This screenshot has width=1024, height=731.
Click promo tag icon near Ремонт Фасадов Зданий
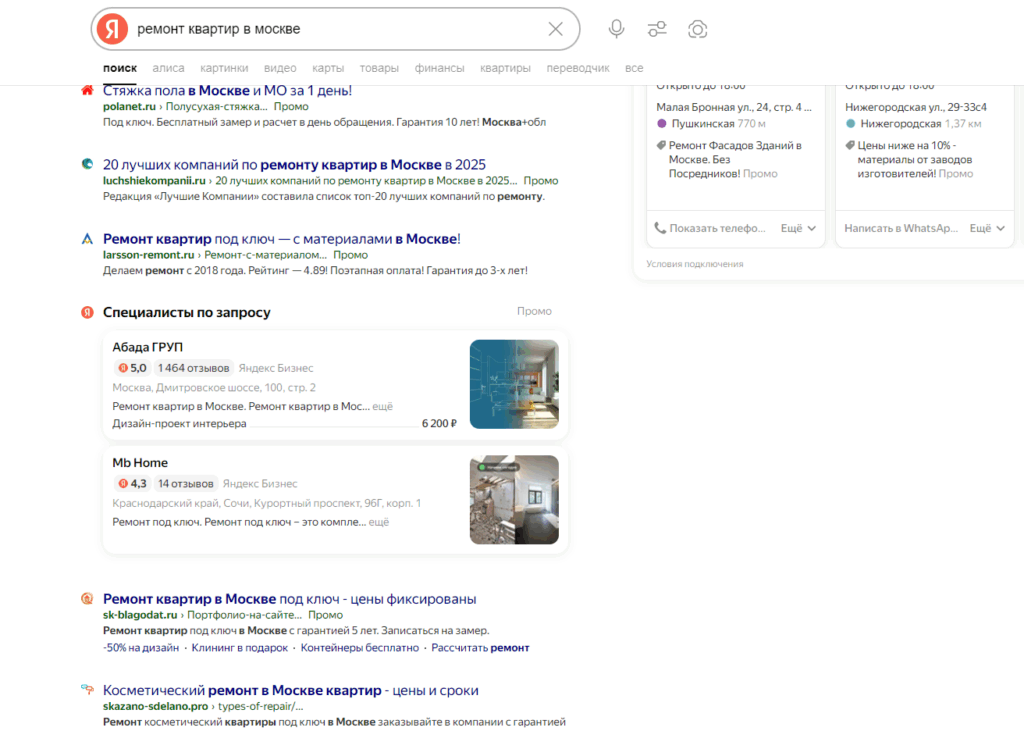661,145
